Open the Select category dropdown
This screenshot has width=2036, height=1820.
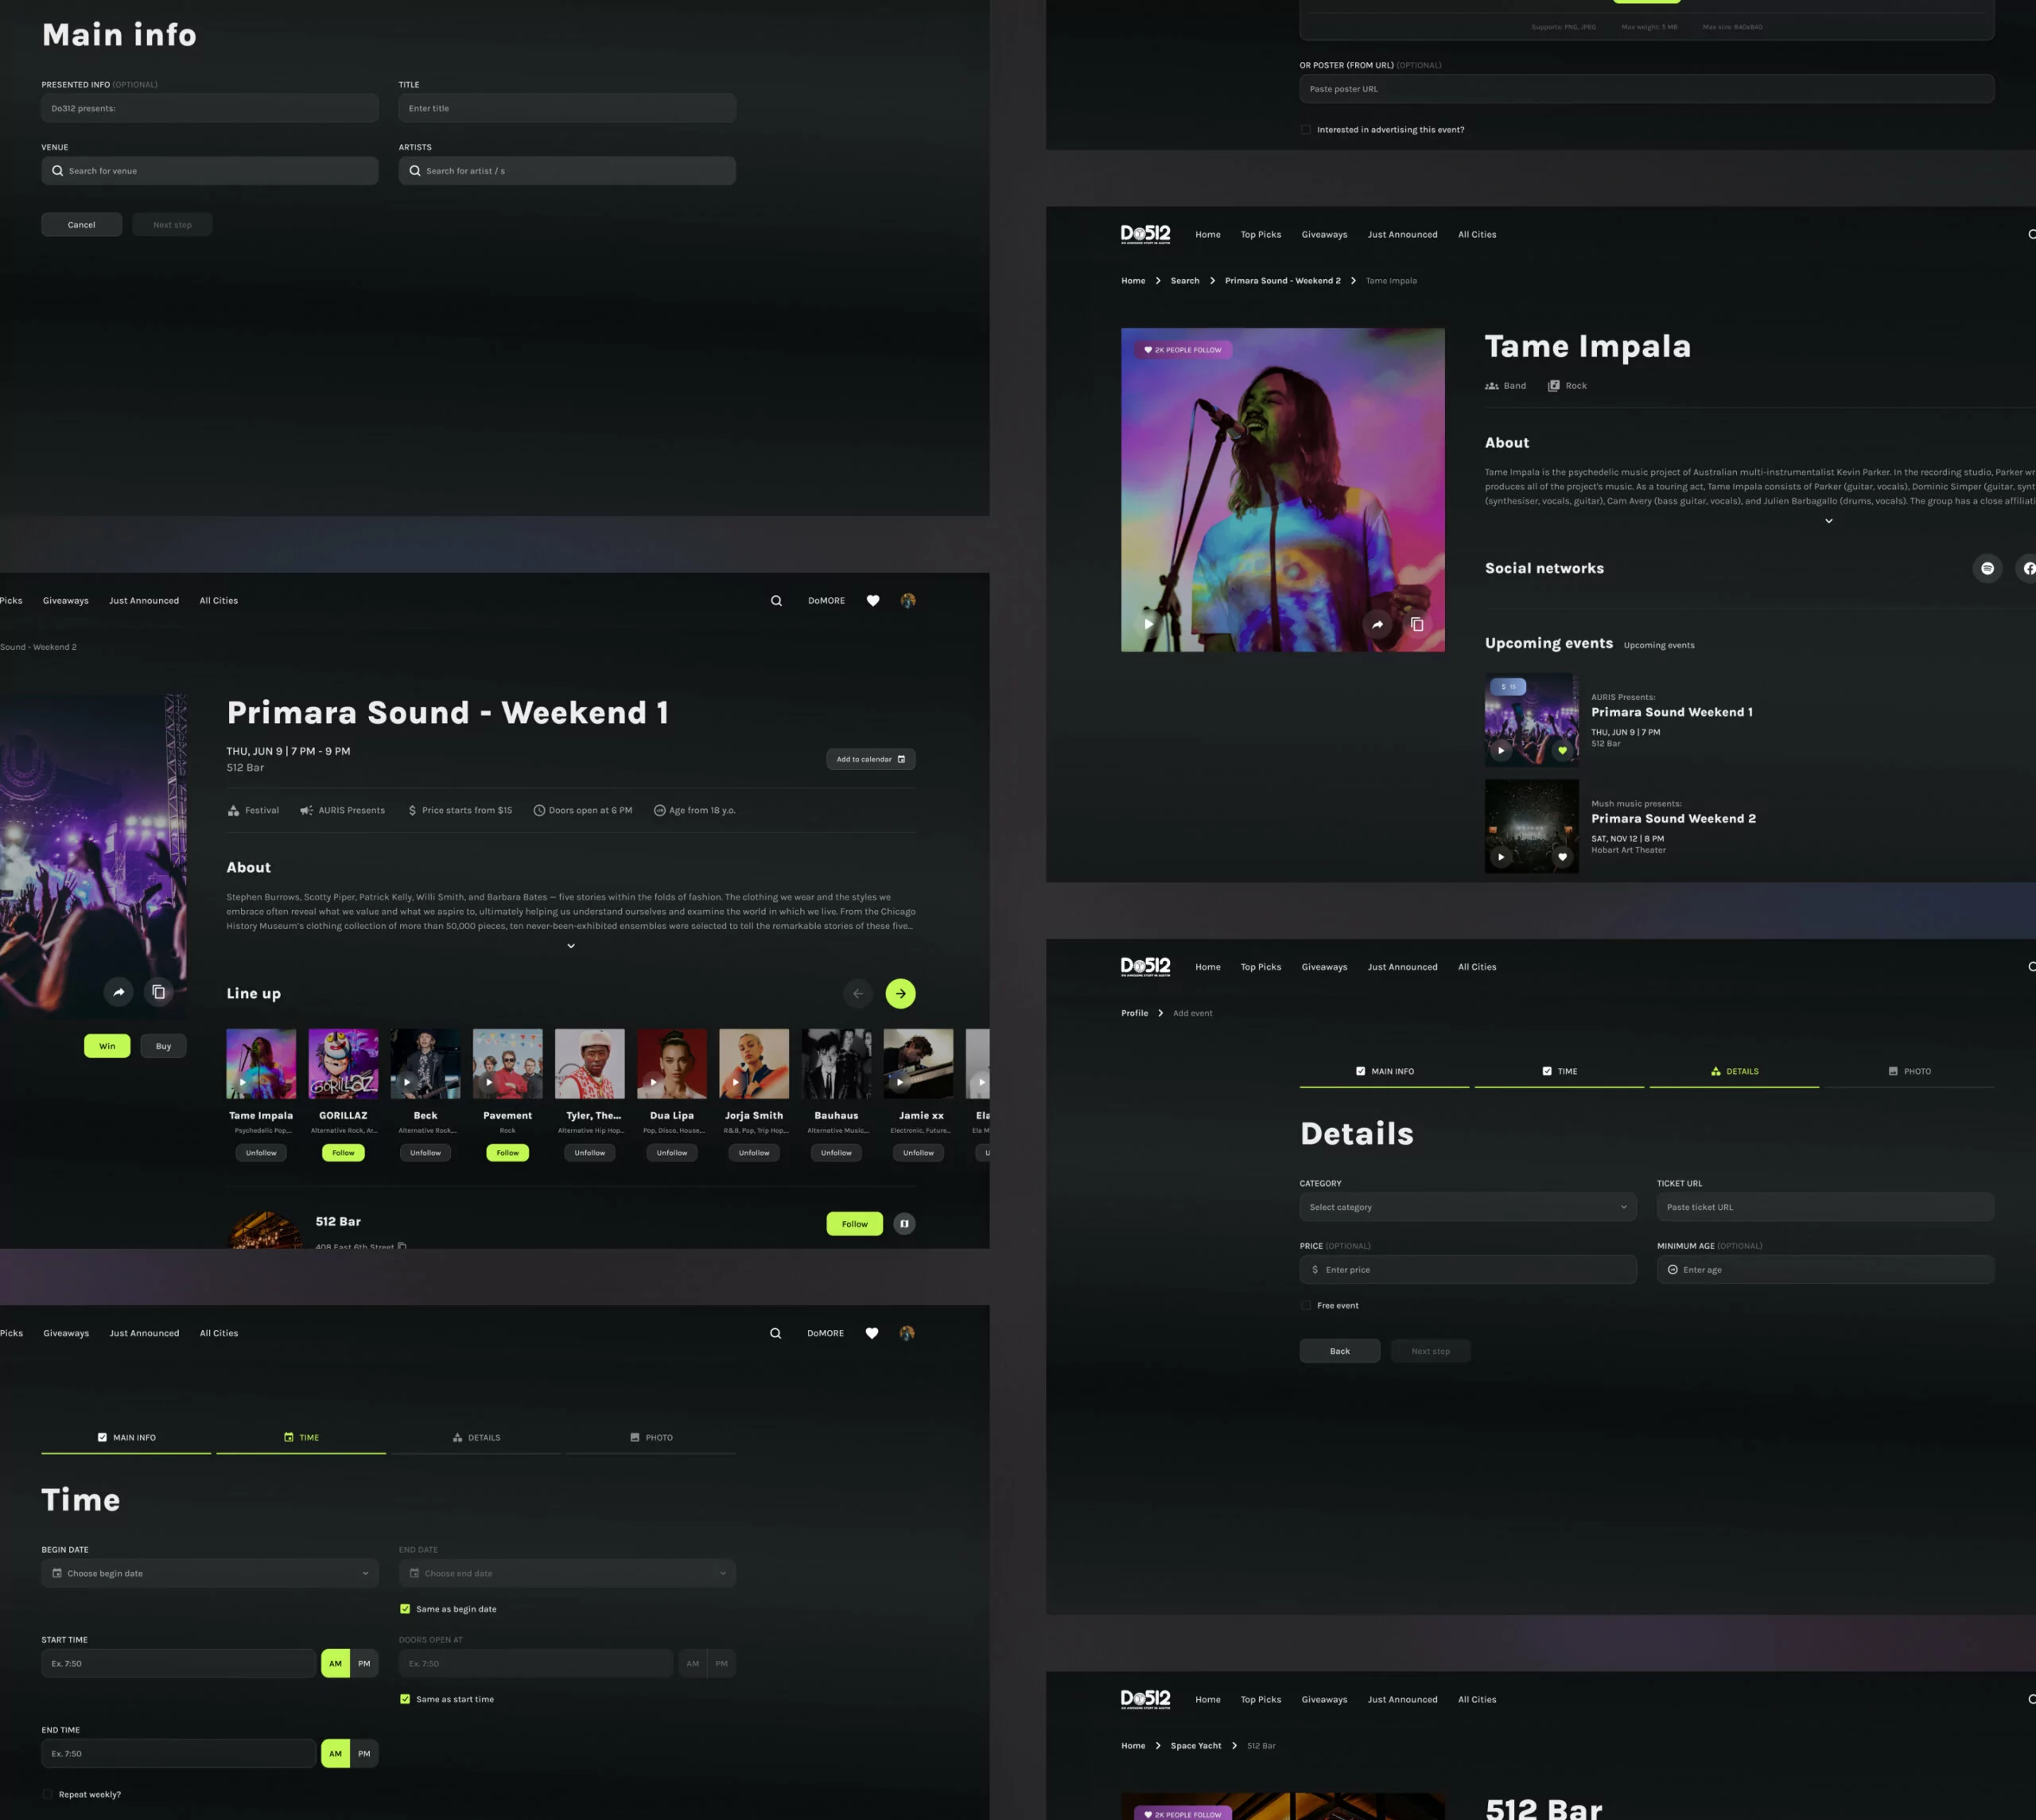1467,1207
